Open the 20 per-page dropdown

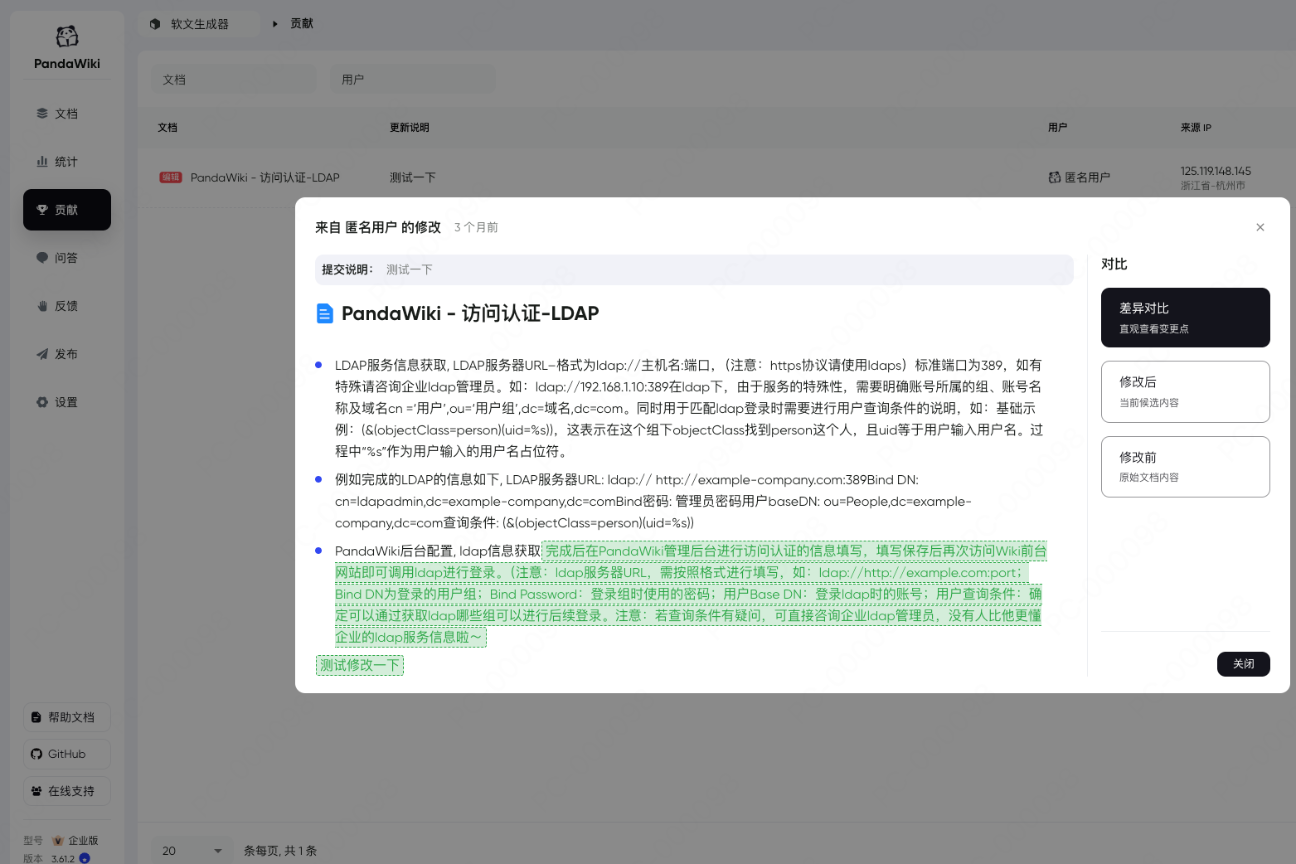[190, 851]
